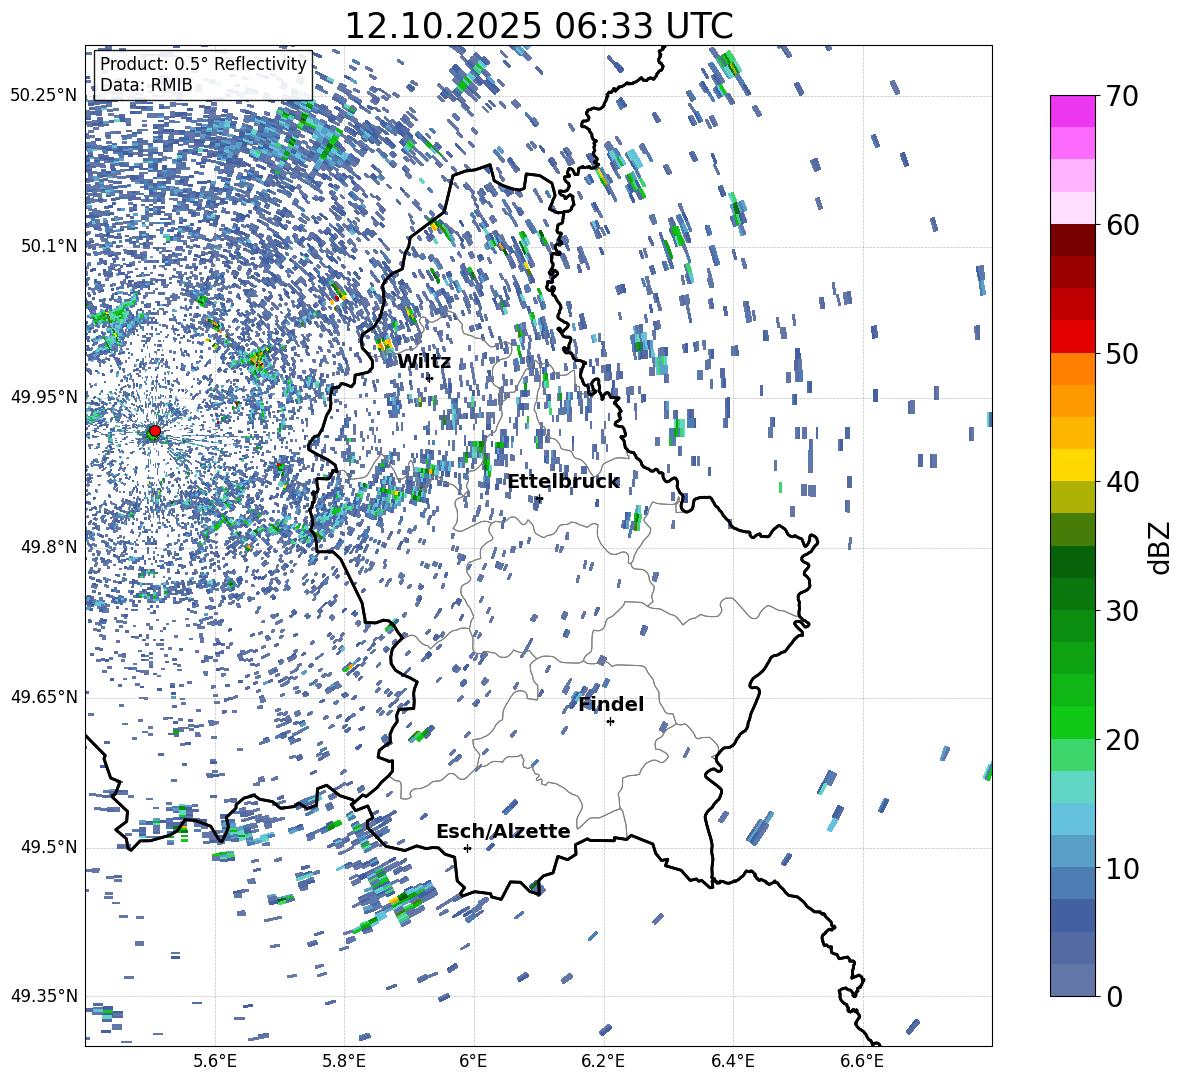Click the 'Product: 0.5° Reflectivity' text
Screen dimensions: 1184x1081
[x=203, y=63]
